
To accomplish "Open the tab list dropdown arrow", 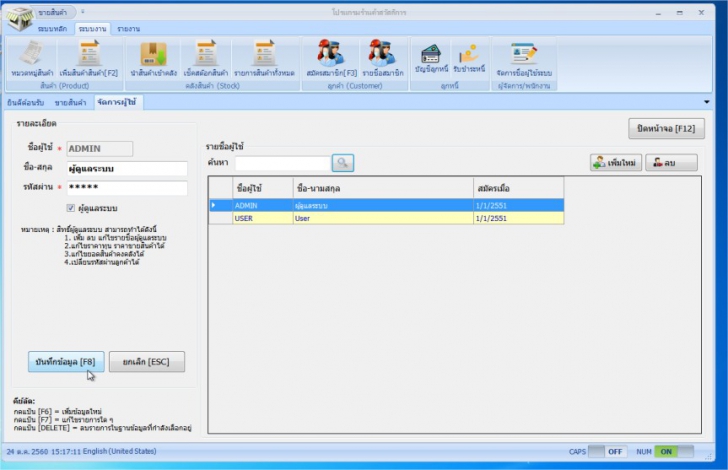I will click(707, 102).
